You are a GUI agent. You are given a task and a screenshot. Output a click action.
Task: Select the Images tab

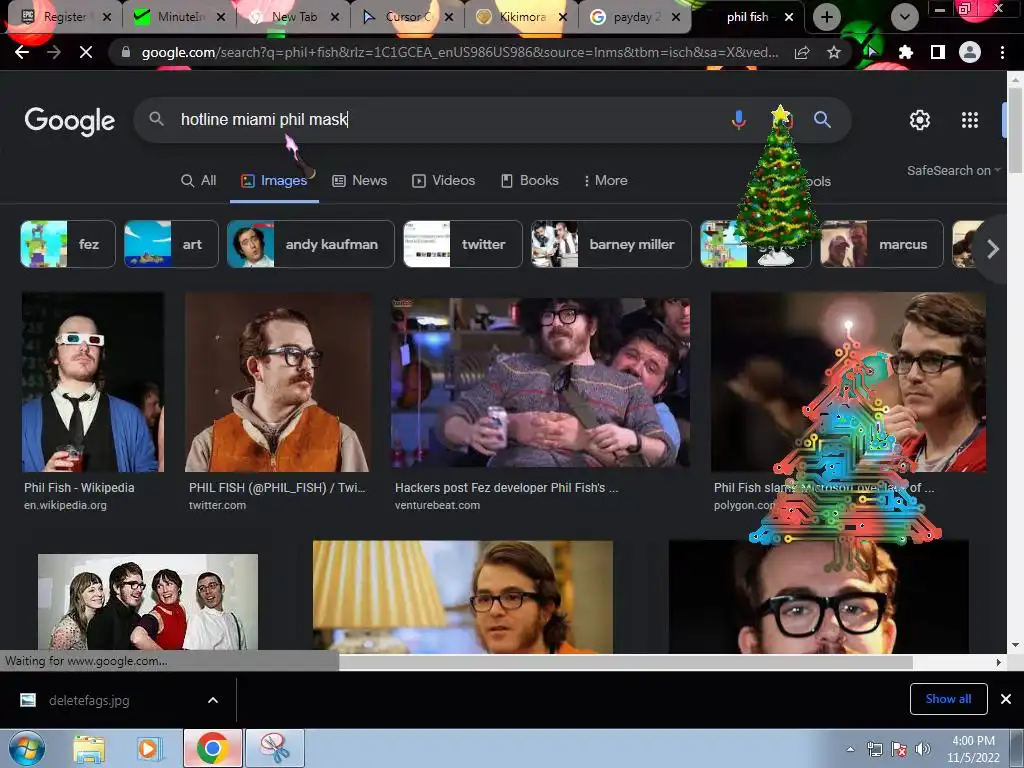(x=274, y=181)
